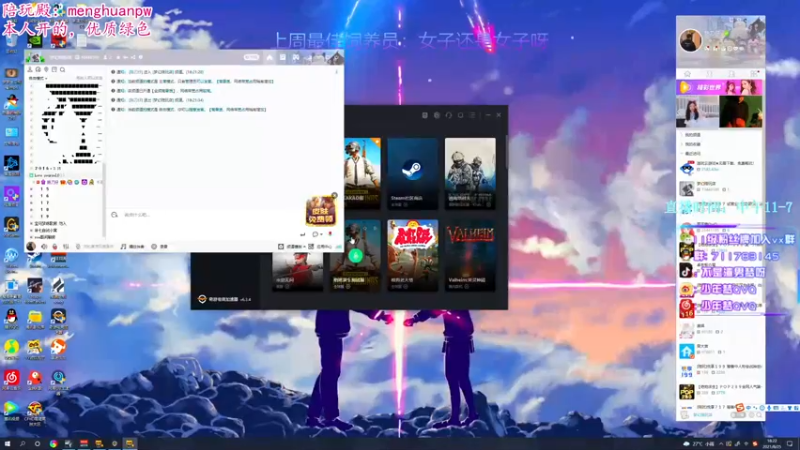Viewport: 800px width, 450px height.
Task: Open accelerator message bubble icon
Action: (461, 115)
